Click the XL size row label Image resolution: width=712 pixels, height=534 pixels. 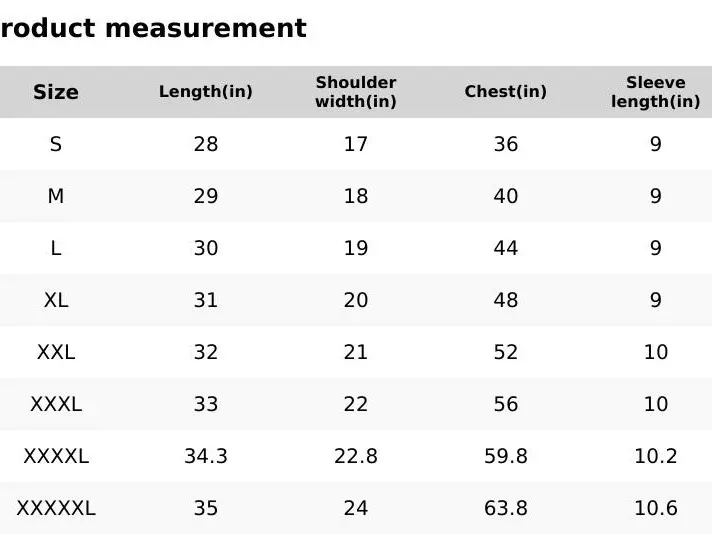pos(56,300)
